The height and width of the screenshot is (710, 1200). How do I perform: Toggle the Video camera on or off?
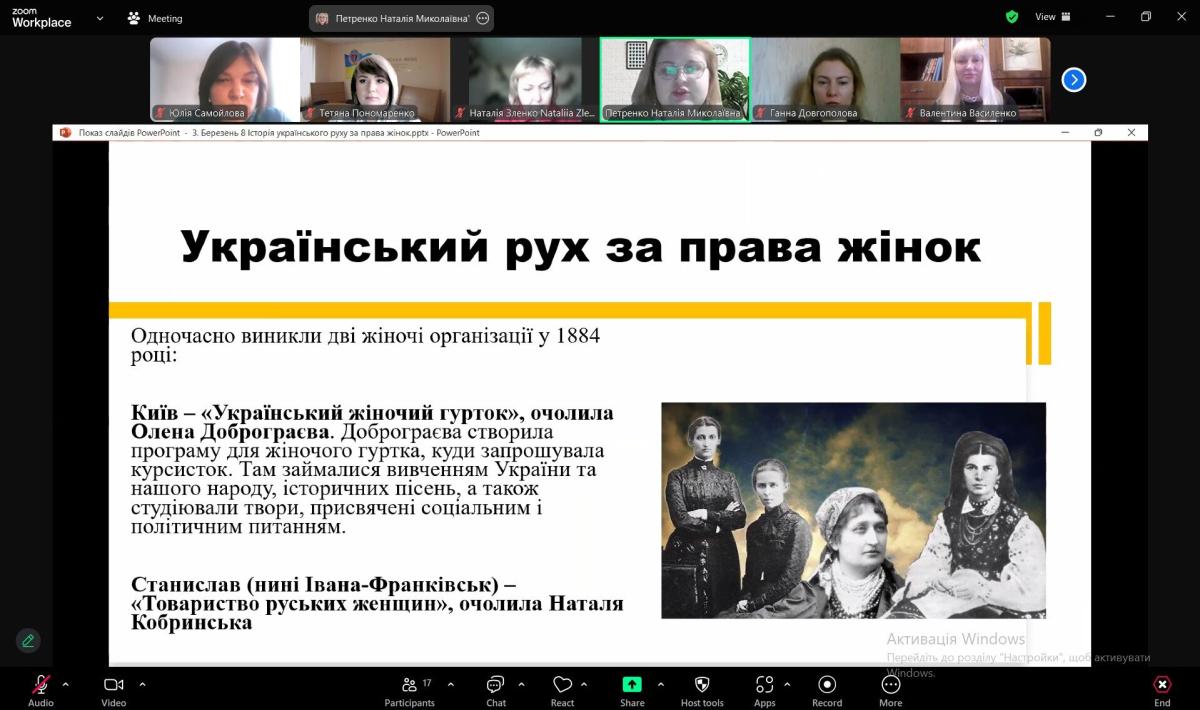coord(113,686)
